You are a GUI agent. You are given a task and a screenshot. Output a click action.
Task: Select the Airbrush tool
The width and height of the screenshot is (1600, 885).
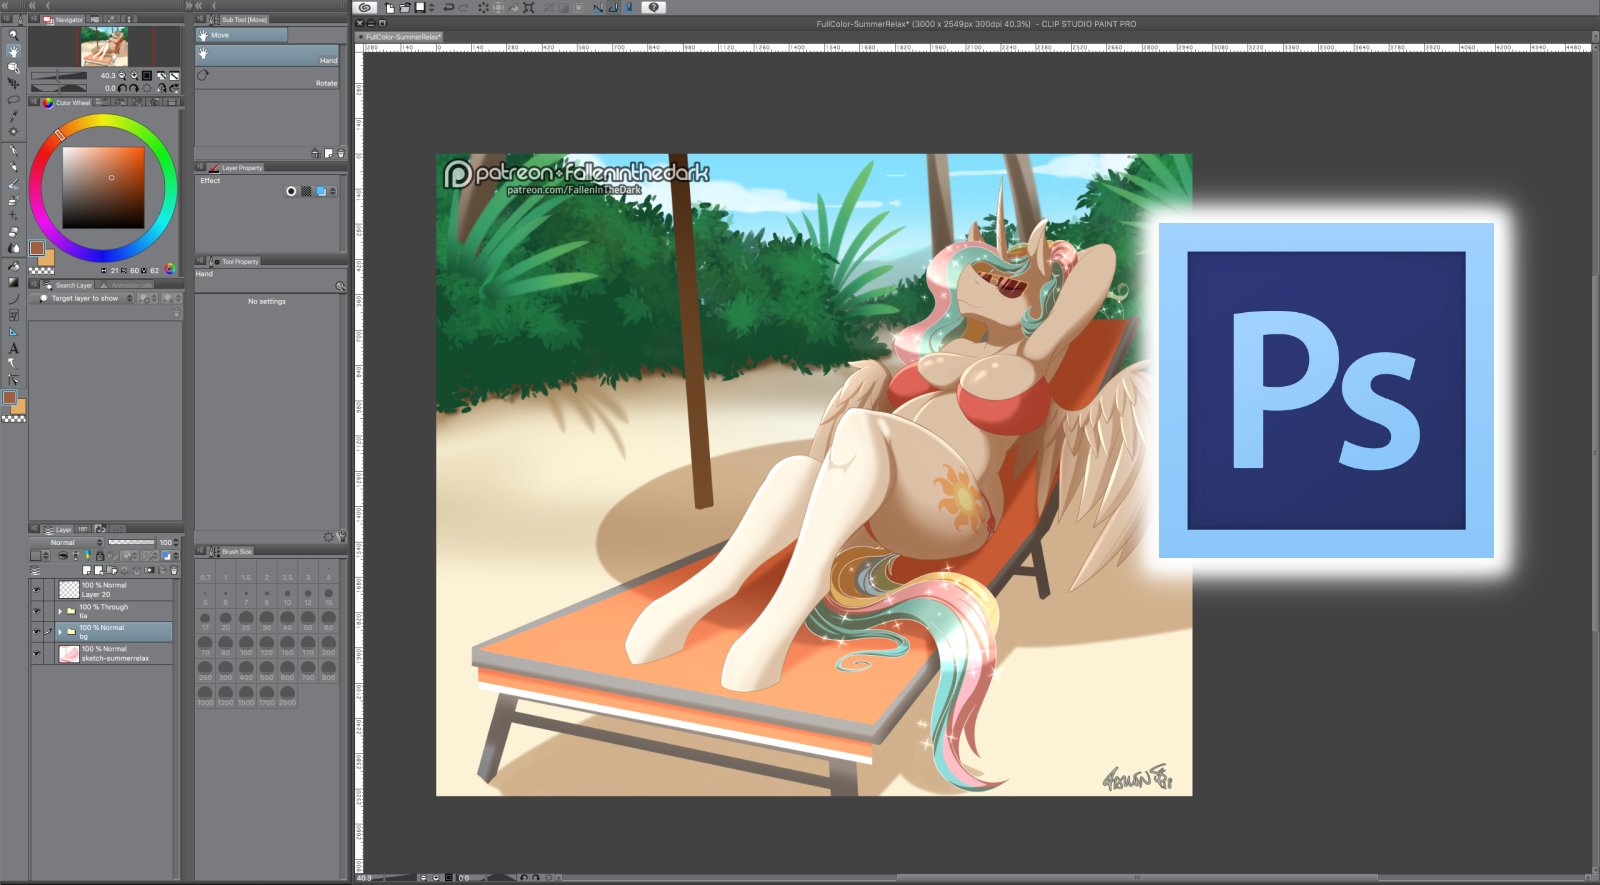pyautogui.click(x=13, y=200)
